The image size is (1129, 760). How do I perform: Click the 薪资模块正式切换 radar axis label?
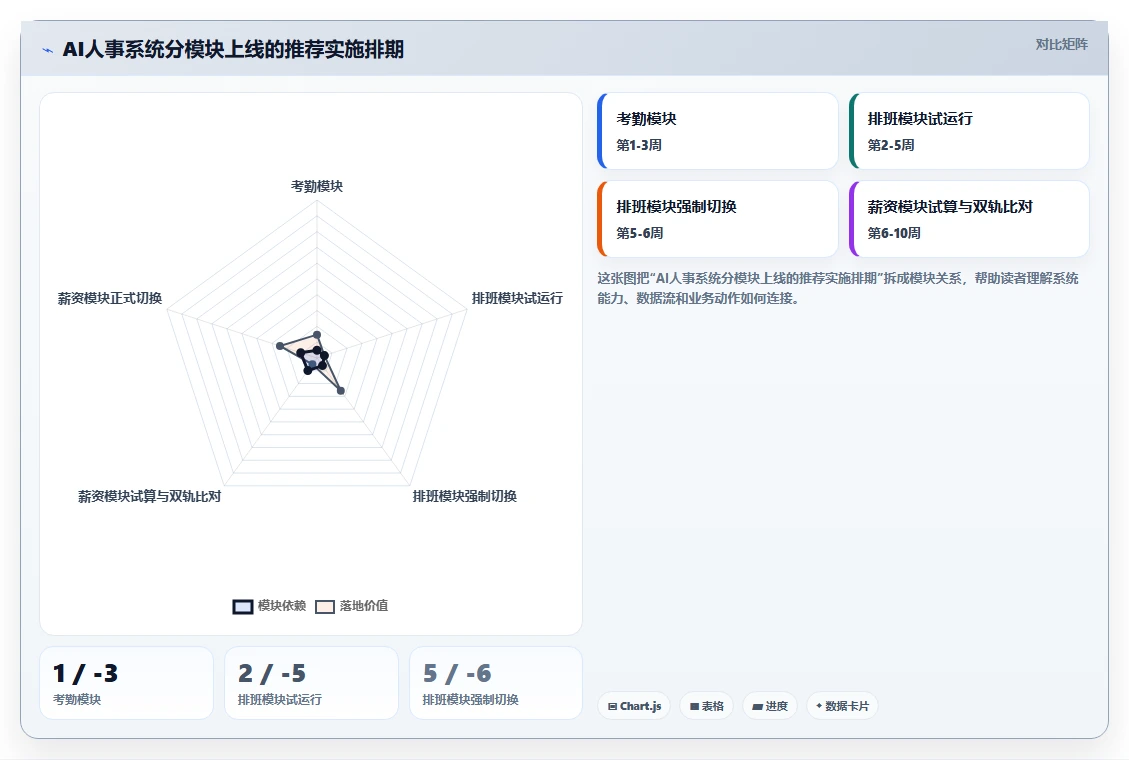click(x=109, y=298)
